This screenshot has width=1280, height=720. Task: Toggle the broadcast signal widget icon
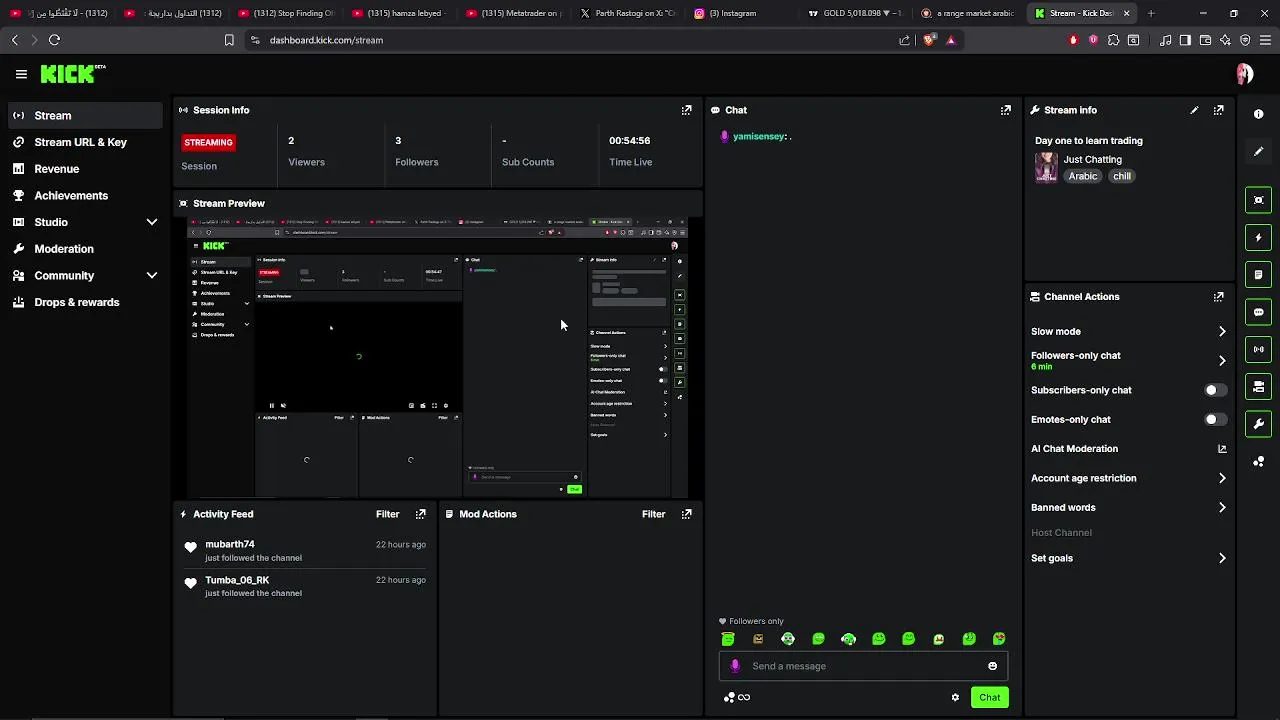pyautogui.click(x=1258, y=349)
